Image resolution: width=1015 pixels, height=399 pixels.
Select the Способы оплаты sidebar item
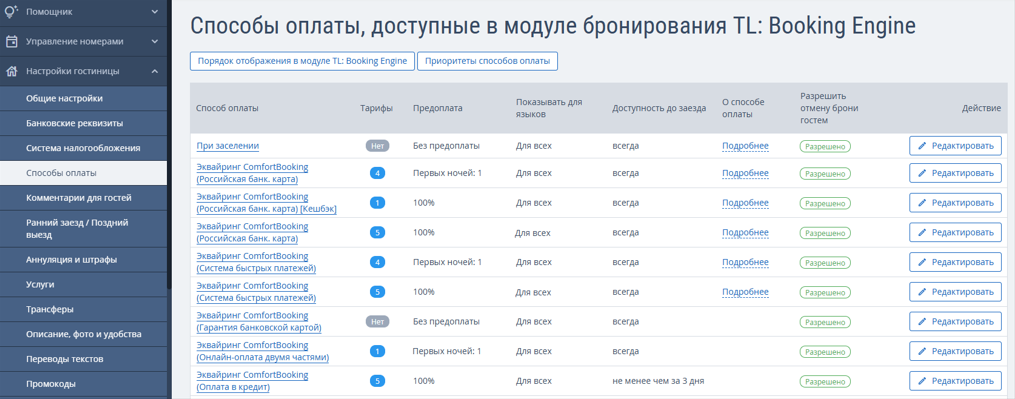click(x=83, y=173)
